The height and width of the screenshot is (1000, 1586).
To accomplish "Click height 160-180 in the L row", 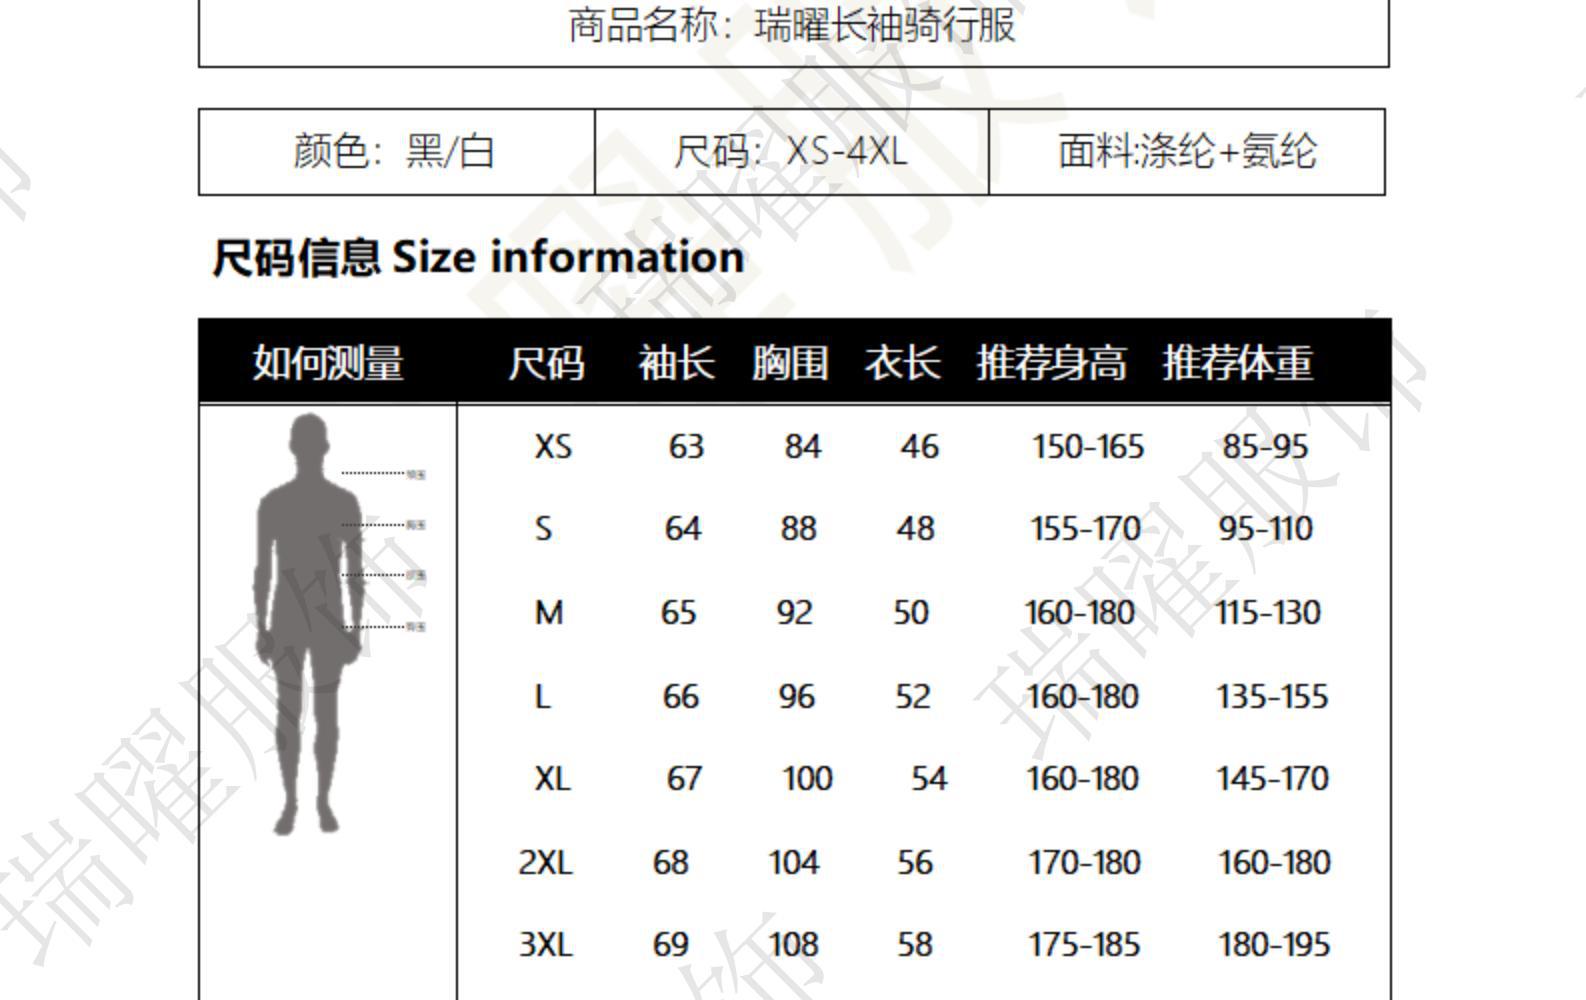I will pyautogui.click(x=1082, y=696).
